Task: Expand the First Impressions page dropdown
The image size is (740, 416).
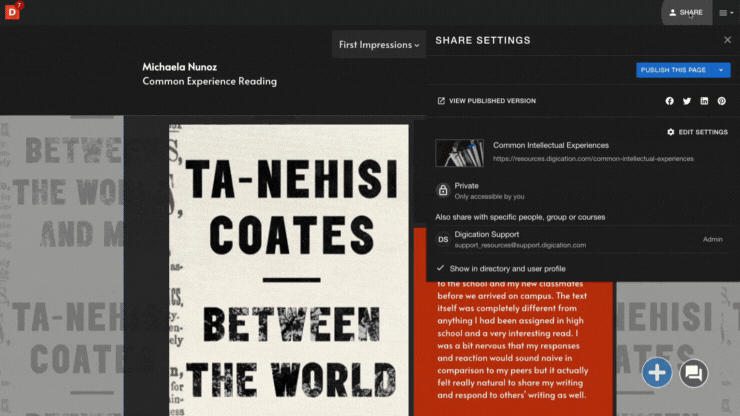Action: 379,45
